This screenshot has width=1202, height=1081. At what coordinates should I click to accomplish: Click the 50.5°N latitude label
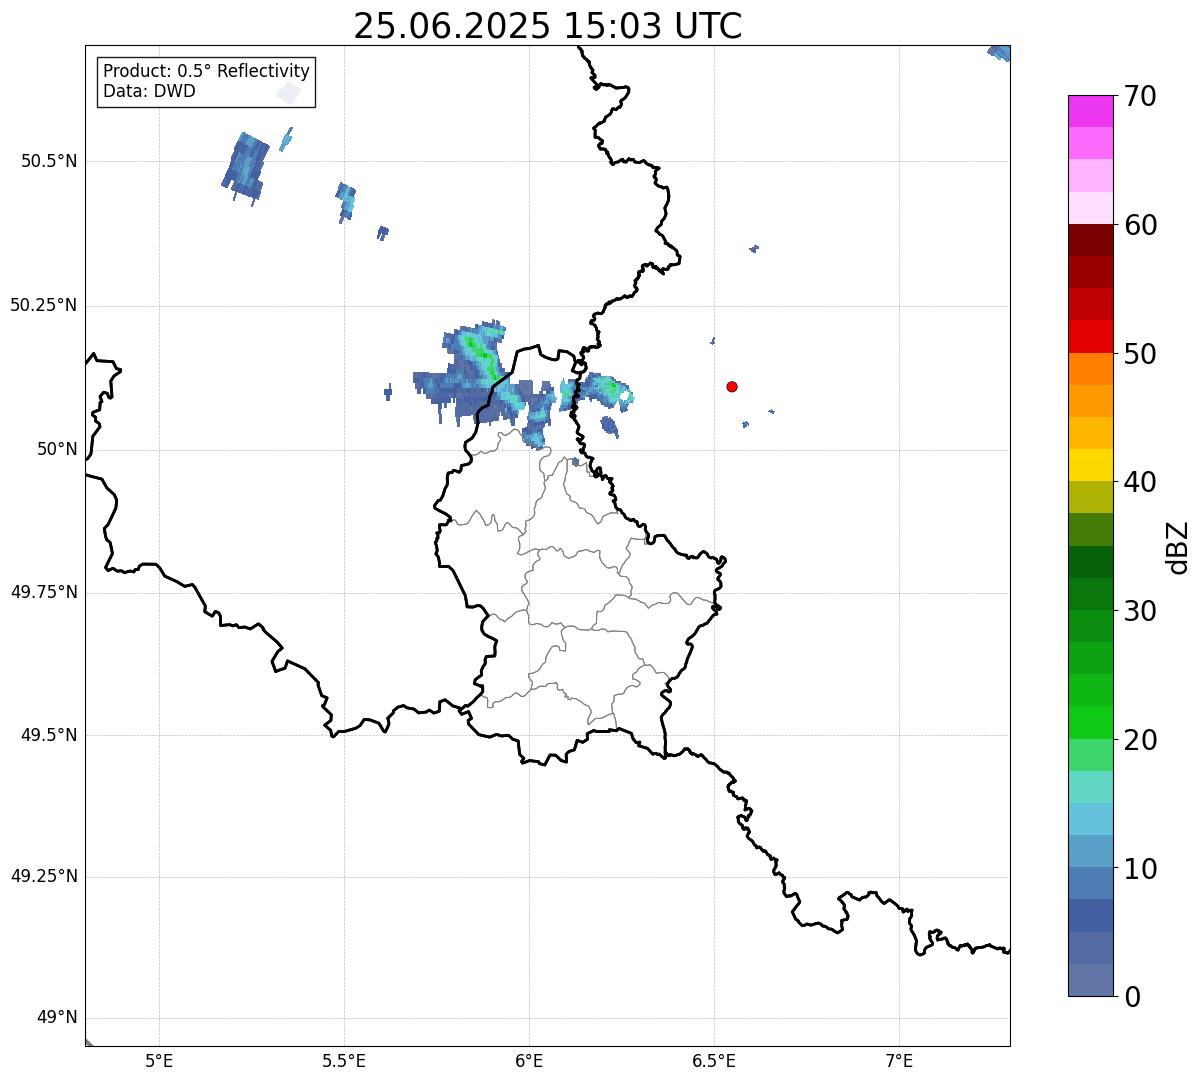(x=49, y=162)
